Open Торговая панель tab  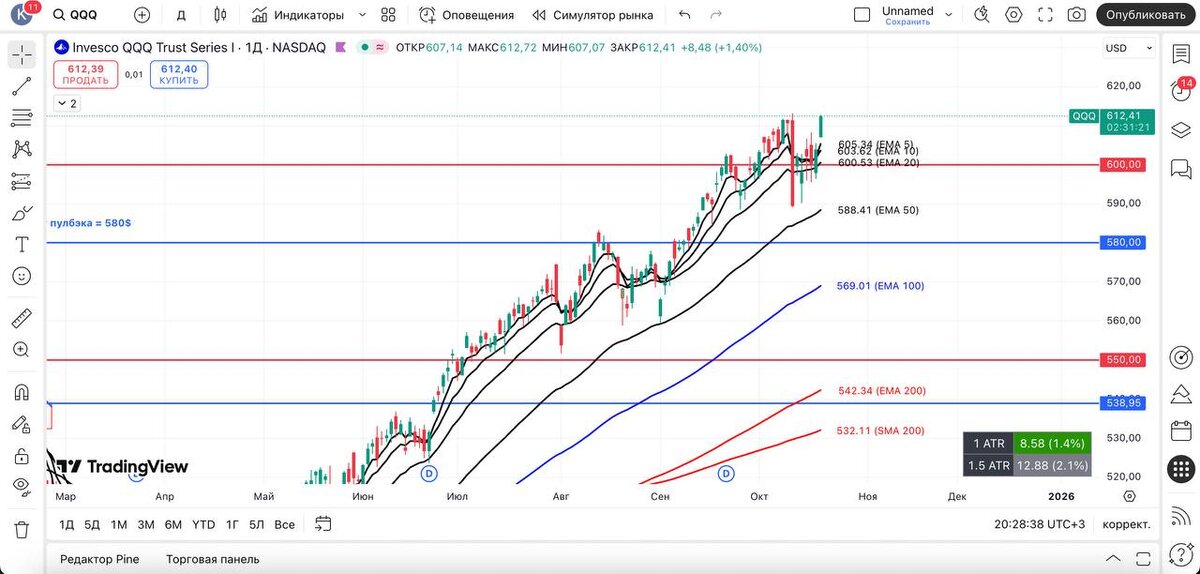point(213,559)
